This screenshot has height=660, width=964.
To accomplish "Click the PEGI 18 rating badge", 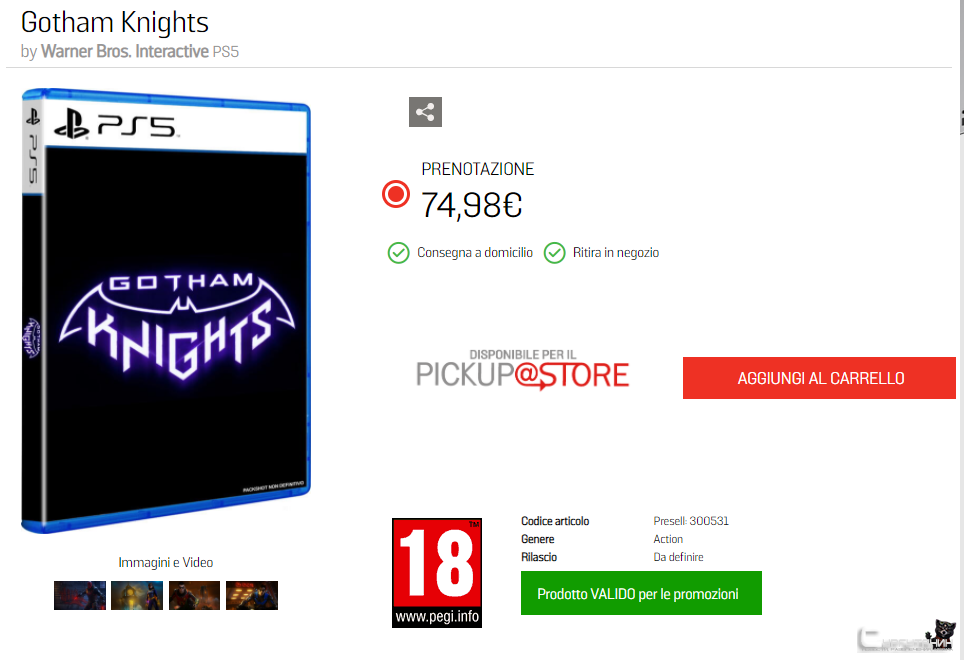I will pos(437,573).
